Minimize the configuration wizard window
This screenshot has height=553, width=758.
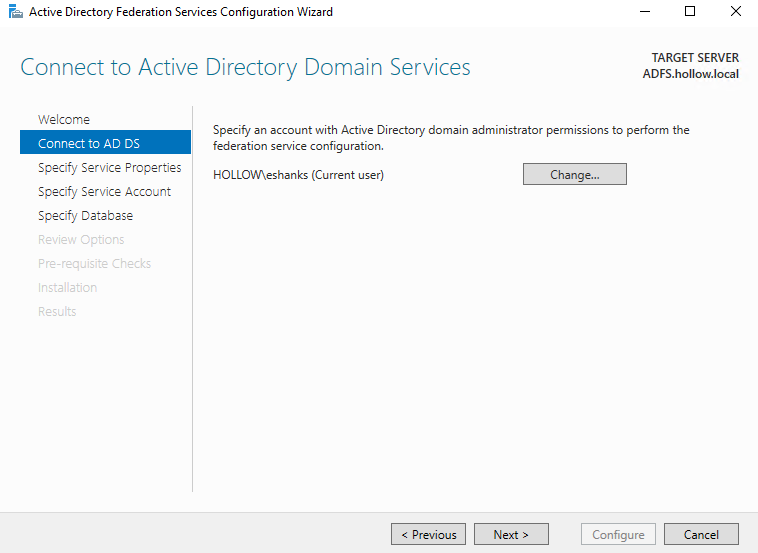(642, 12)
